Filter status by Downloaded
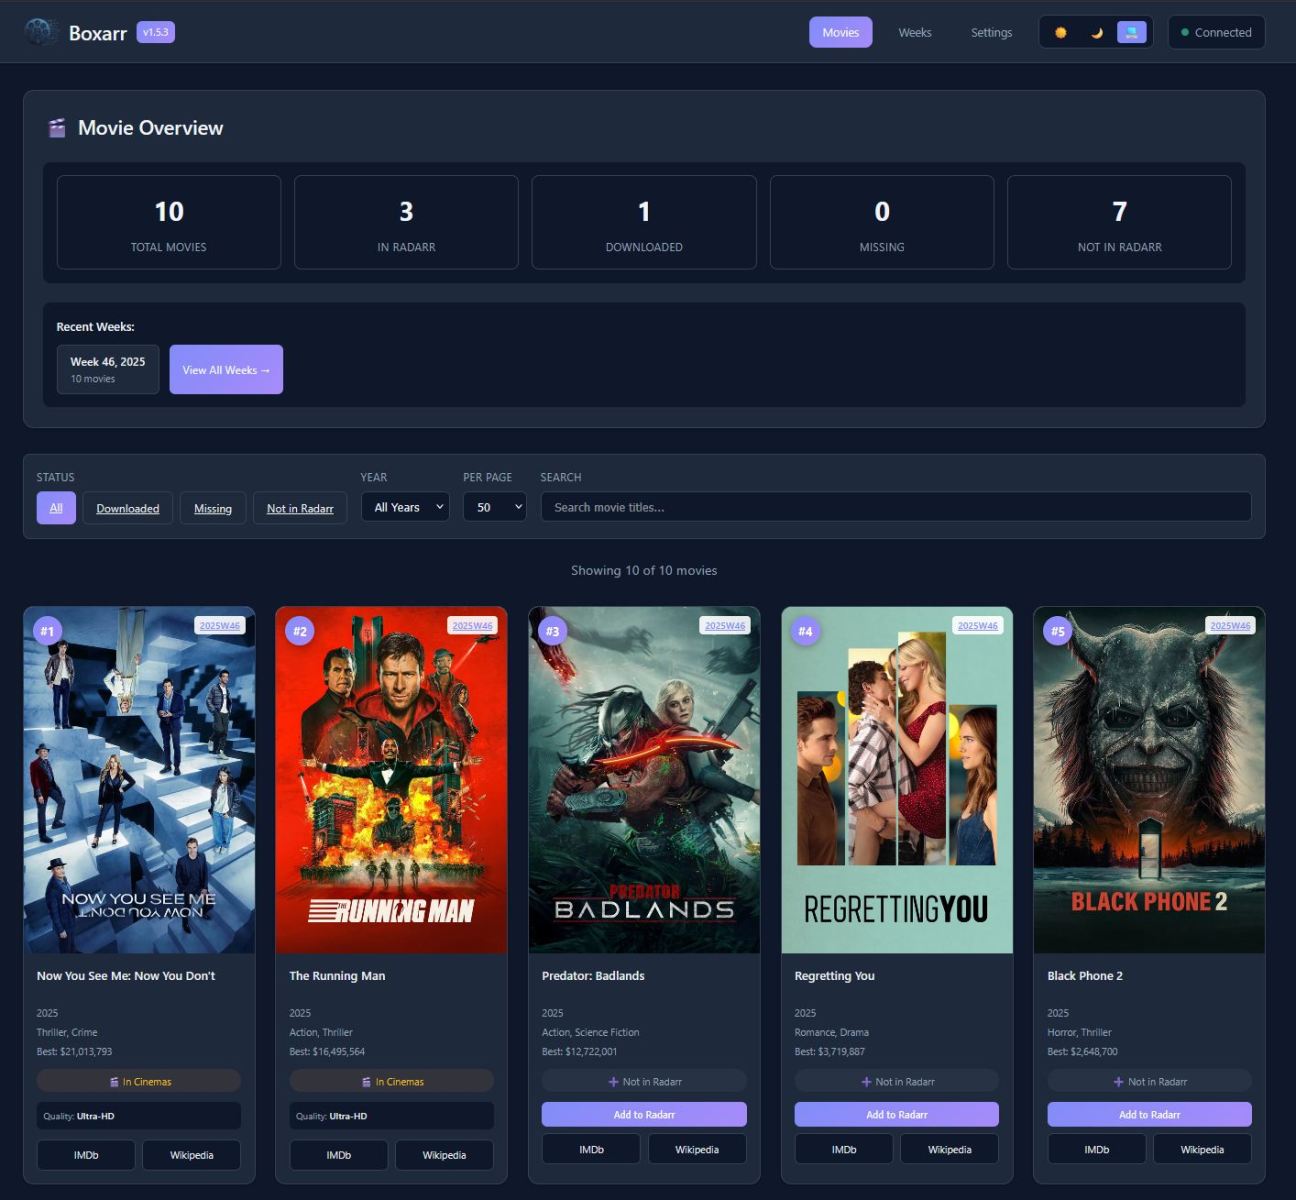The width and height of the screenshot is (1296, 1200). (127, 508)
